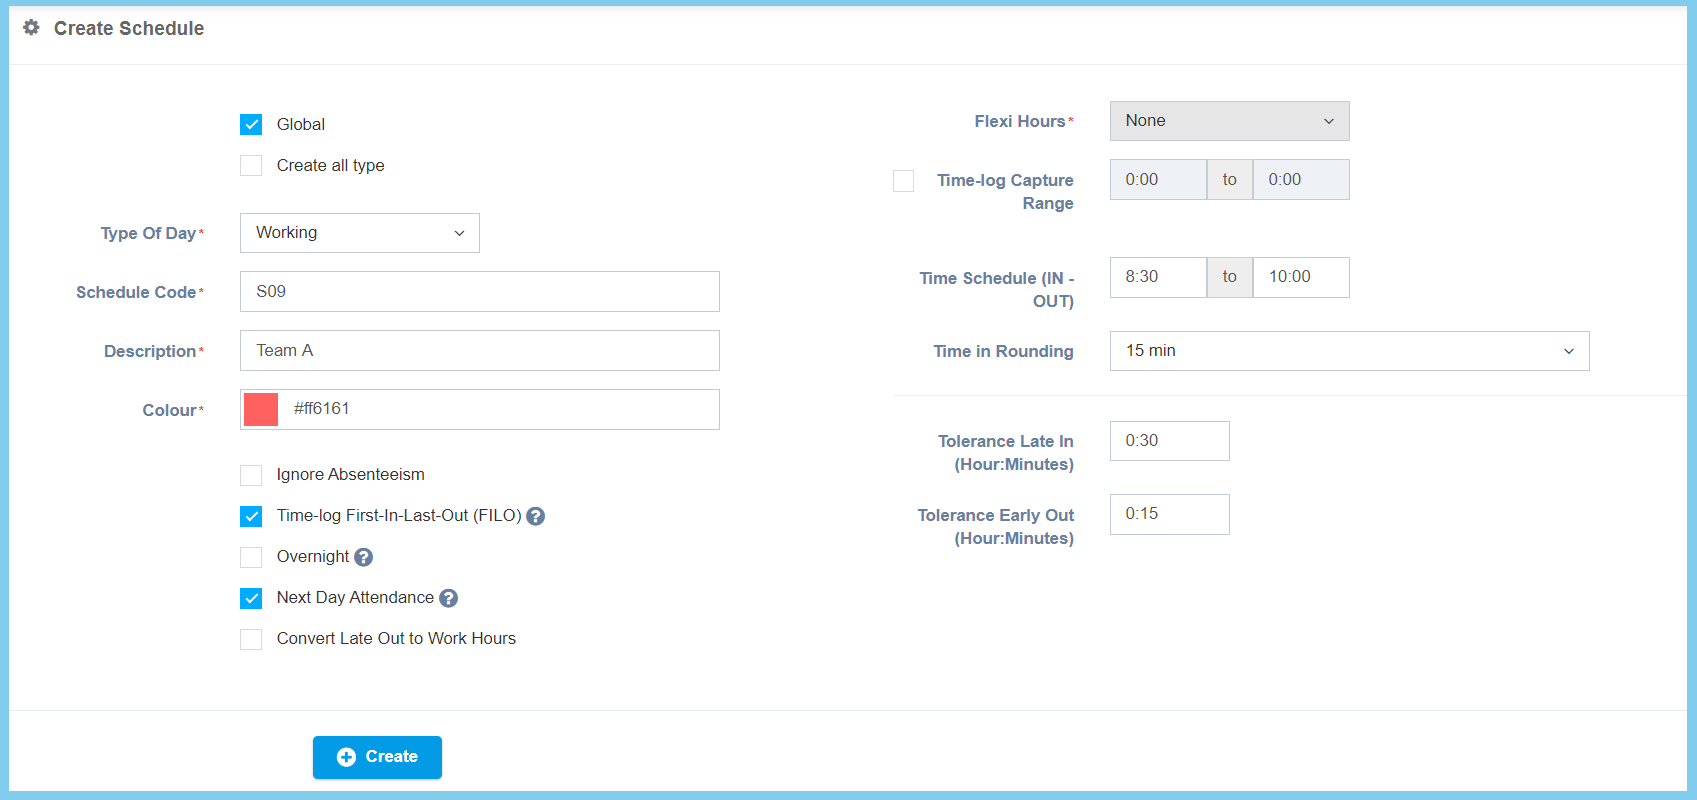The height and width of the screenshot is (800, 1697).
Task: Expand the Flexi Hours dropdown
Action: point(1228,121)
